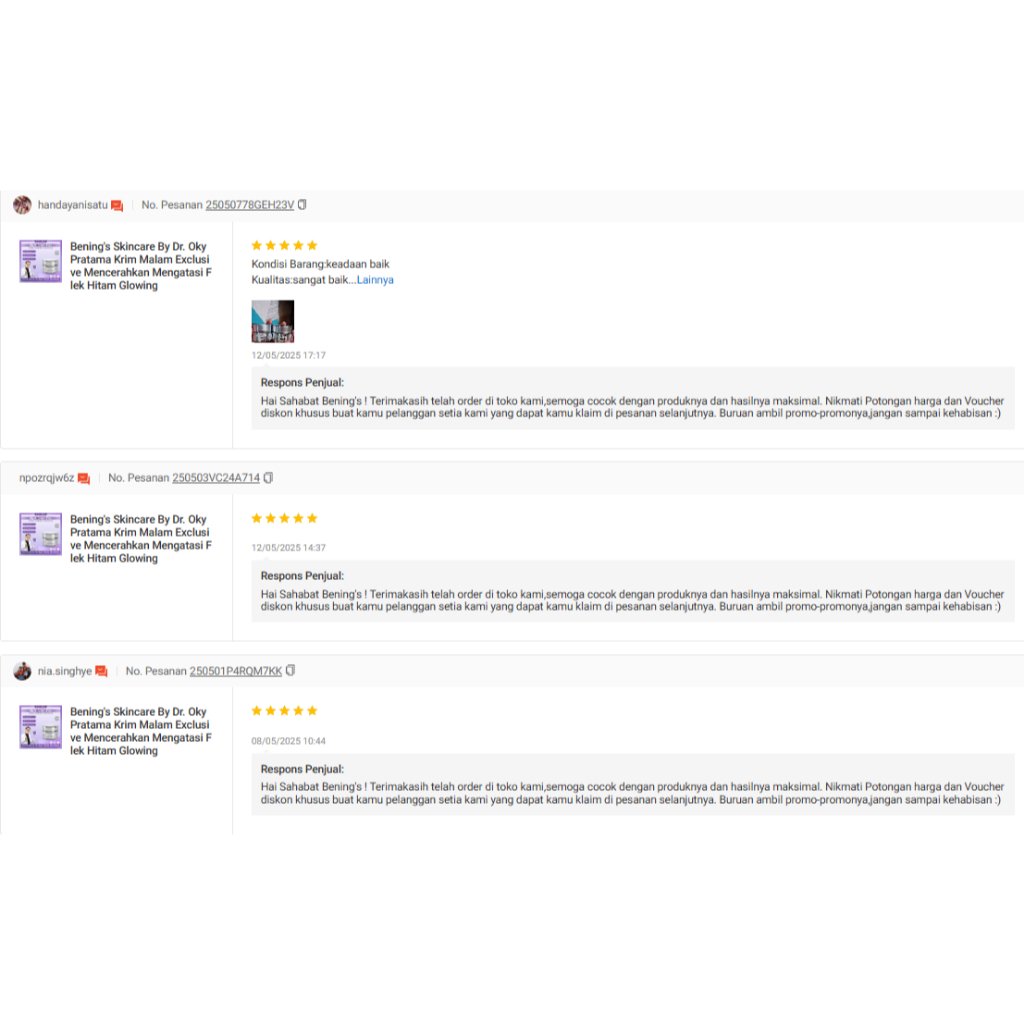Viewport: 1024px width, 1024px height.
Task: Start chat with nia.singhye via icon
Action: 101,671
